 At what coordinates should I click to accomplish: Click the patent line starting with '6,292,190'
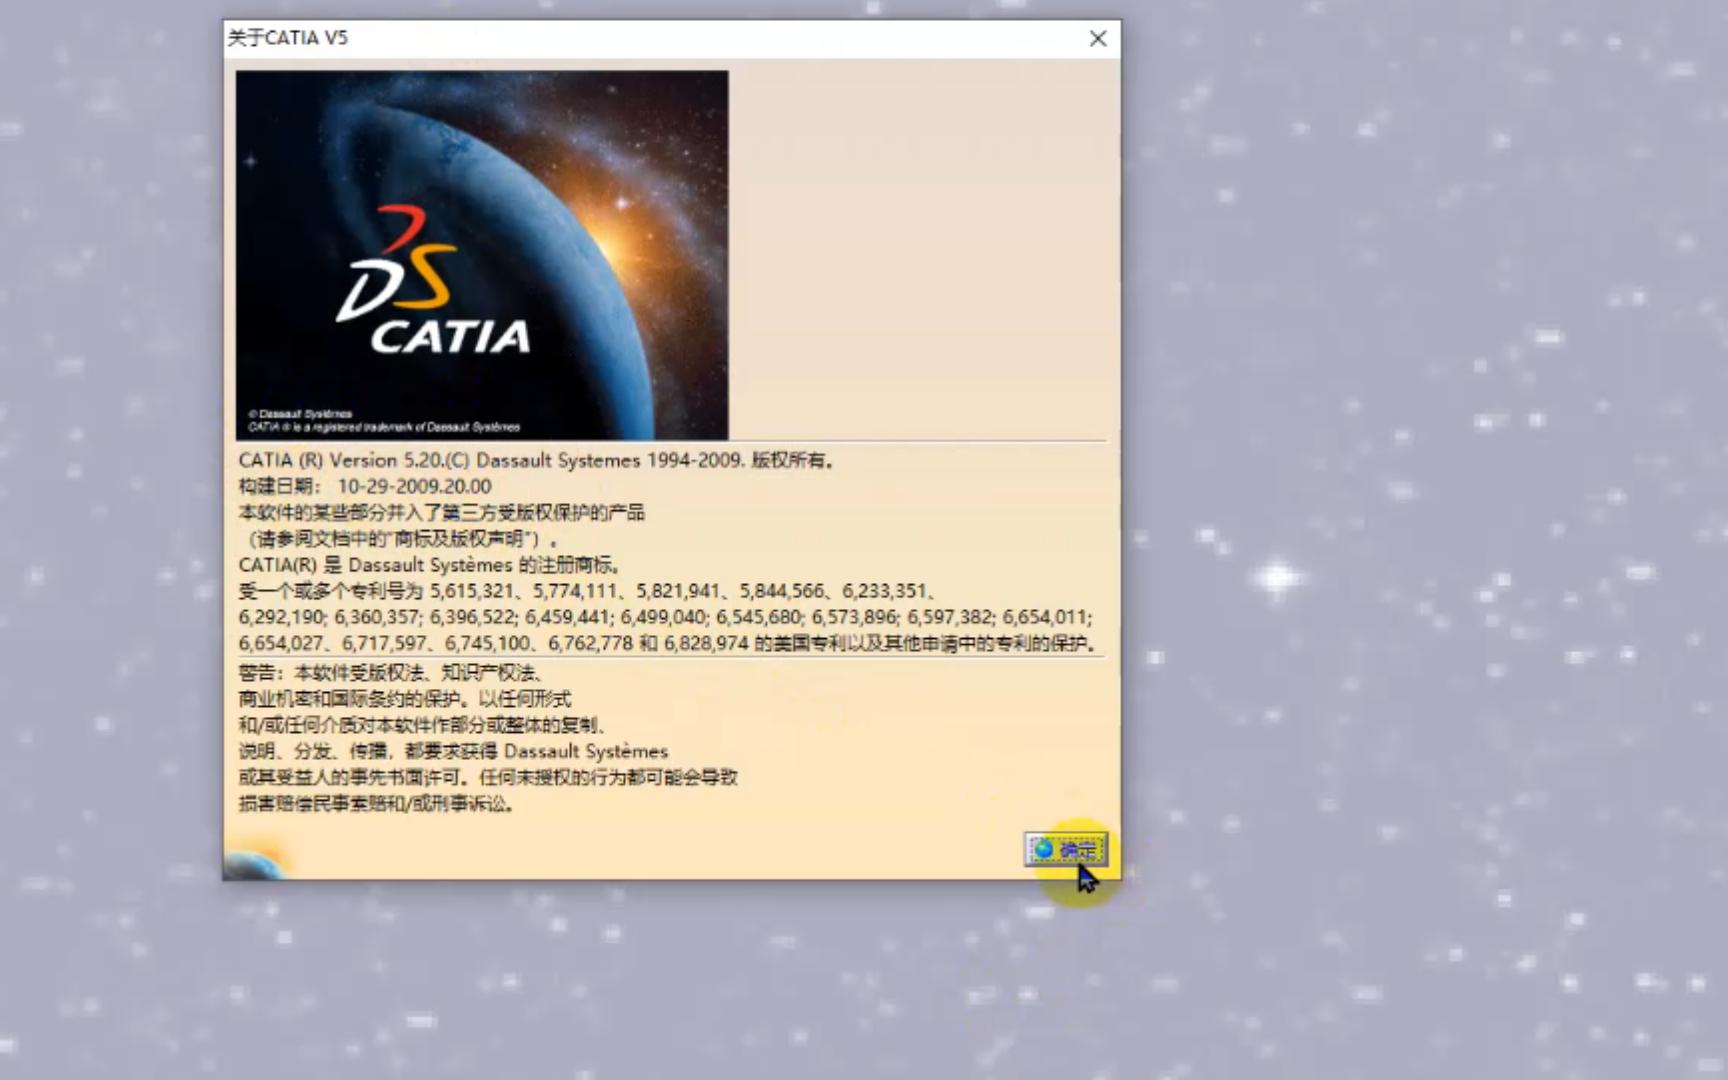(x=665, y=617)
